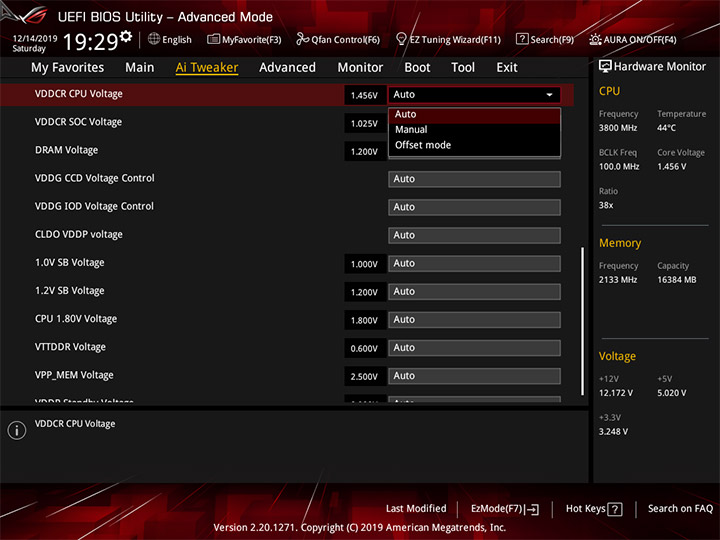The width and height of the screenshot is (720, 540).
Task: Click the 5.020 V reading
Action: coord(672,393)
